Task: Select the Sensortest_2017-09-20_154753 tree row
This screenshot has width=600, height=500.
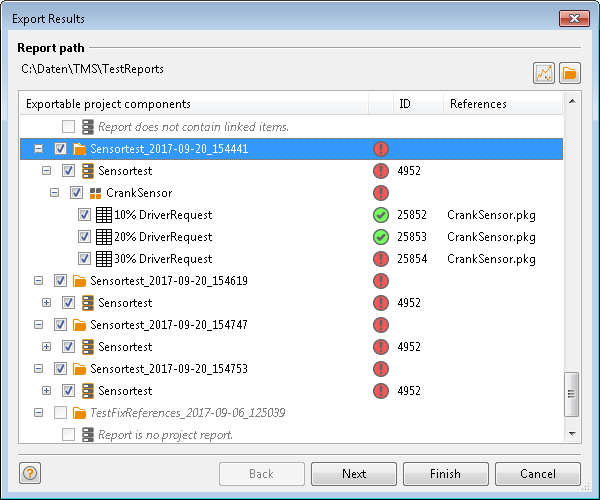Action: pos(291,369)
